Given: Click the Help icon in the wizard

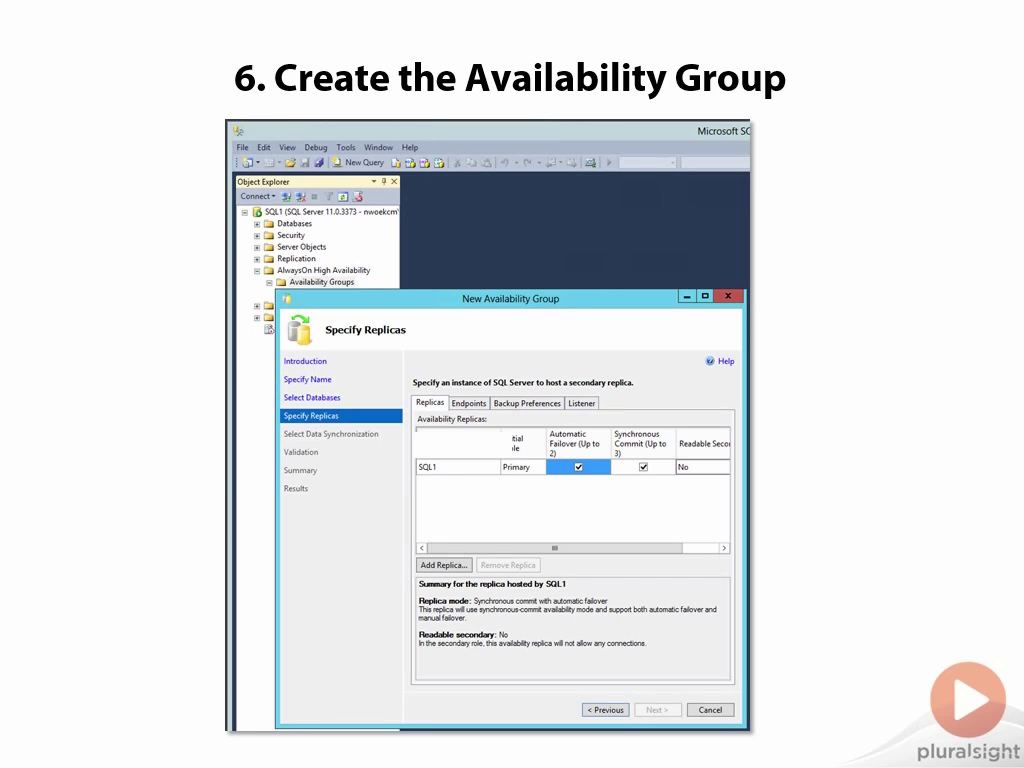Looking at the screenshot, I should tap(710, 361).
